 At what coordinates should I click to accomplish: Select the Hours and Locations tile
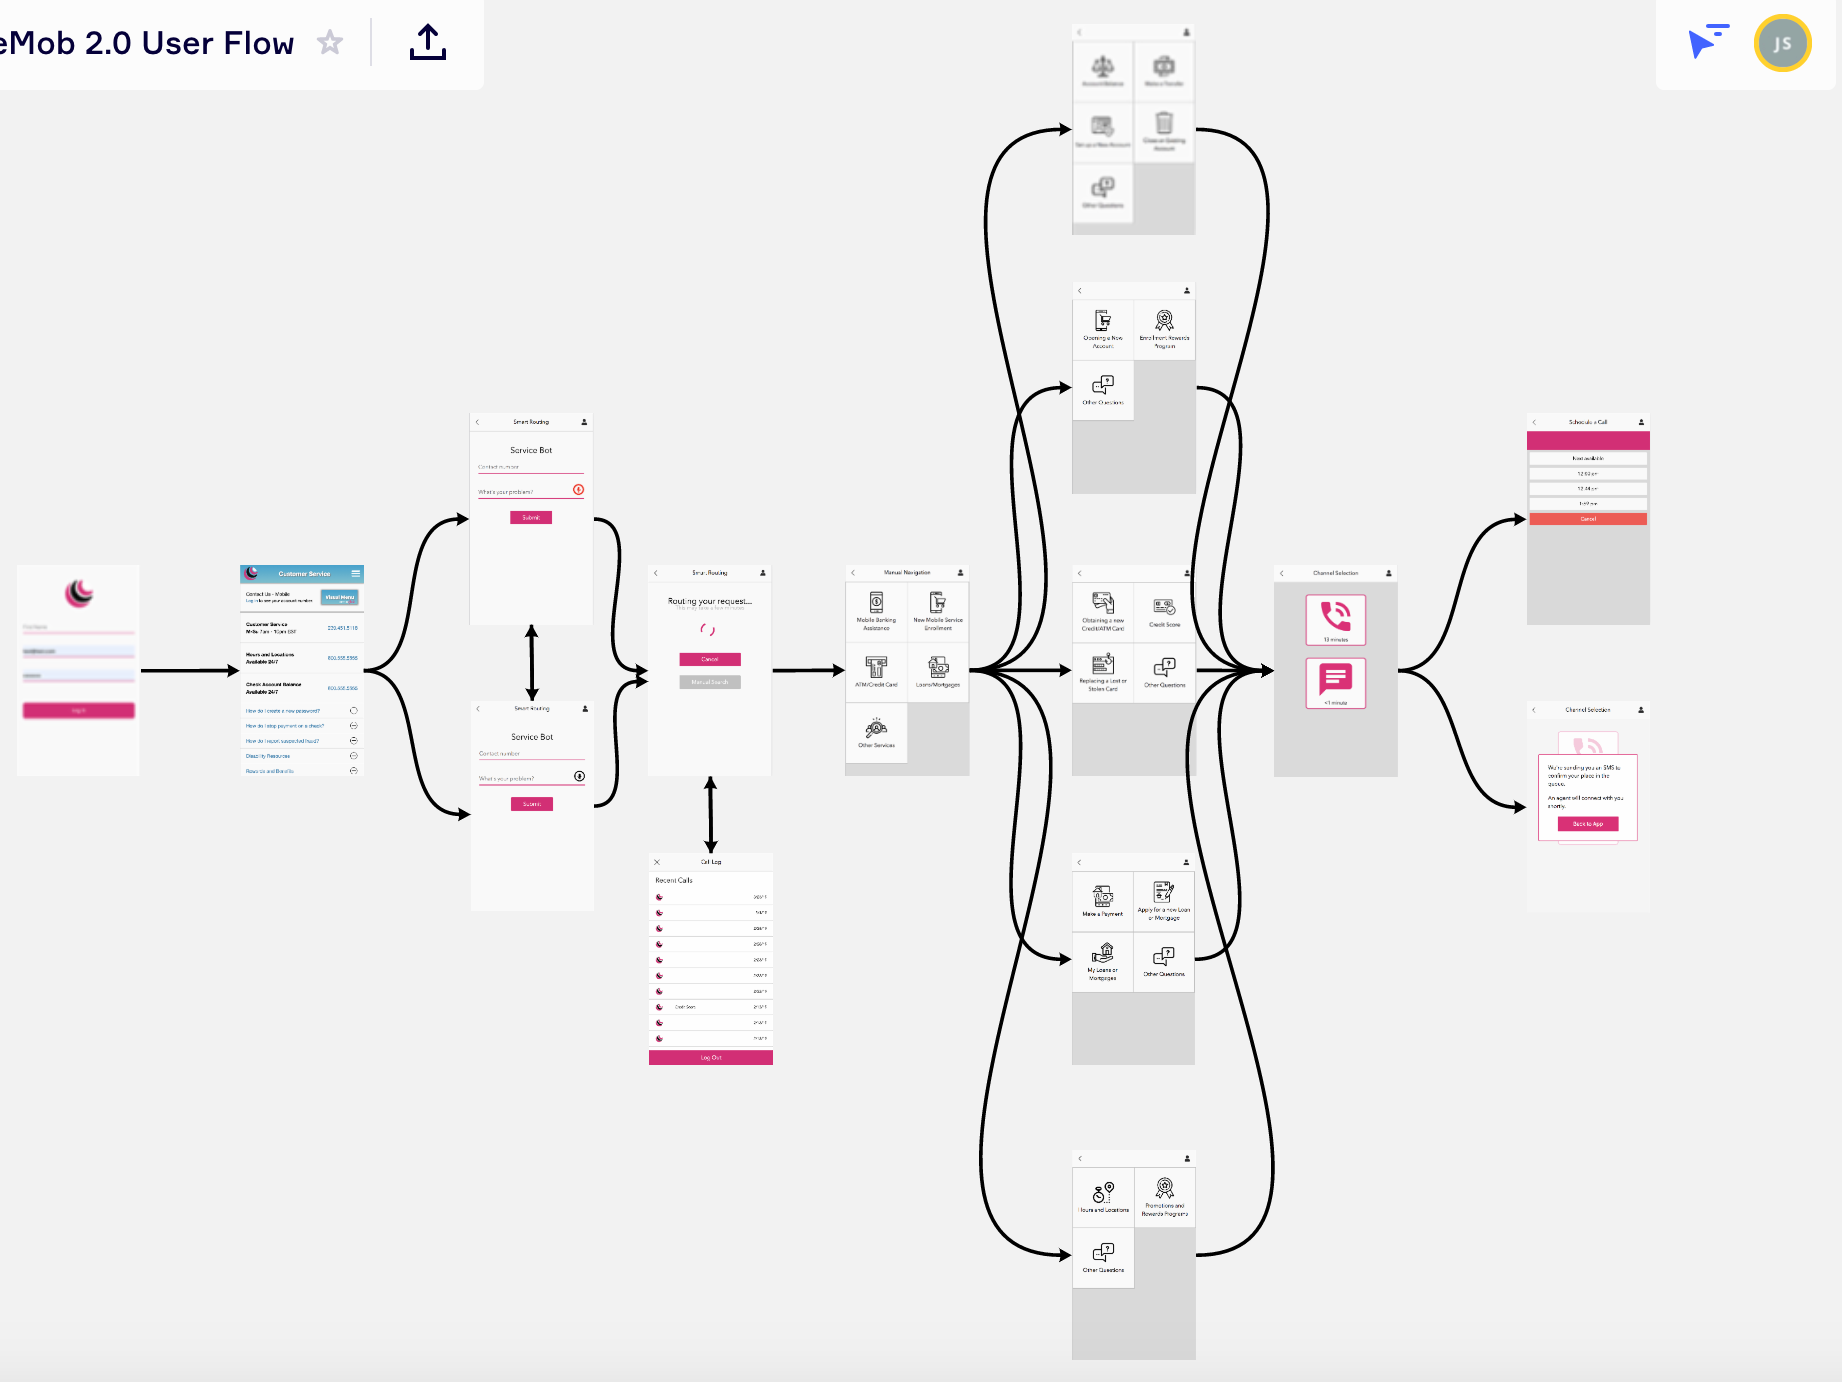[1103, 1197]
